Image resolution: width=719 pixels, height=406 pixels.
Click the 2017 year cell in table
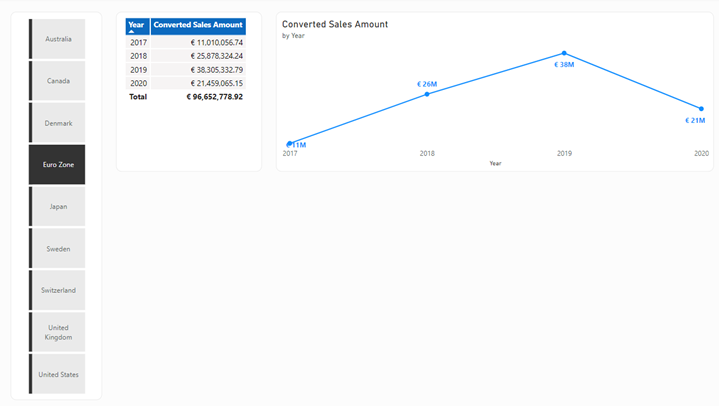[138, 42]
